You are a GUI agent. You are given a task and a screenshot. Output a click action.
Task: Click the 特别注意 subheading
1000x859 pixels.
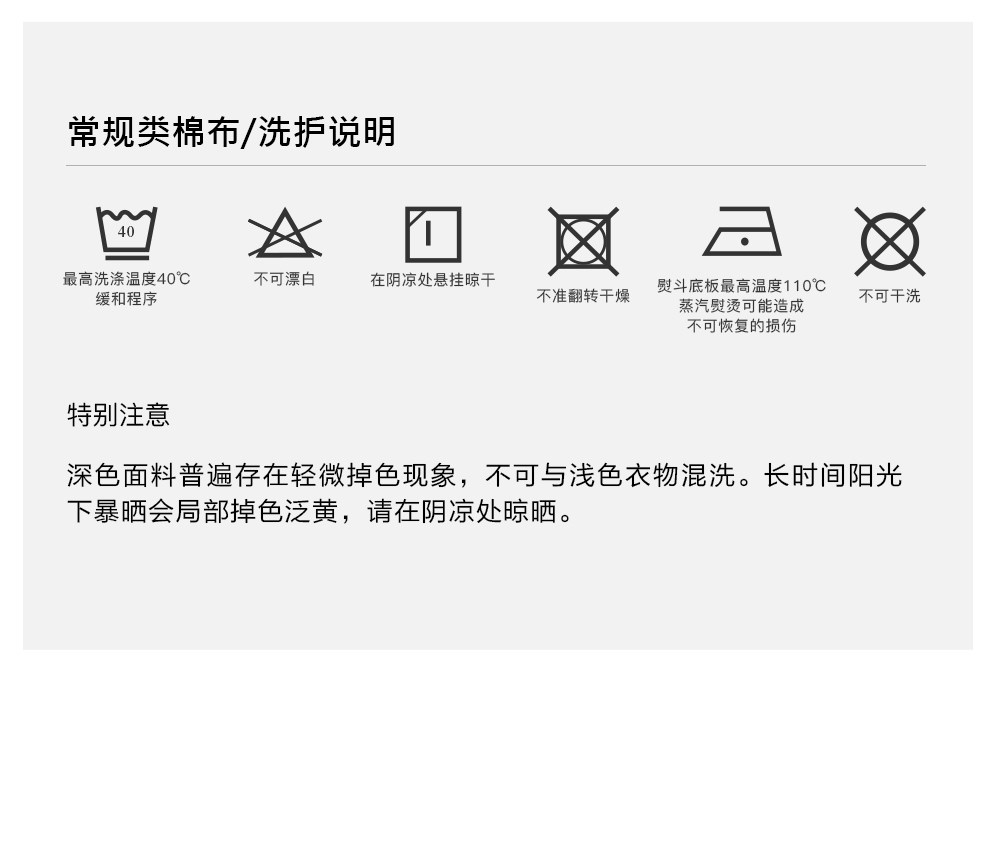pos(119,415)
